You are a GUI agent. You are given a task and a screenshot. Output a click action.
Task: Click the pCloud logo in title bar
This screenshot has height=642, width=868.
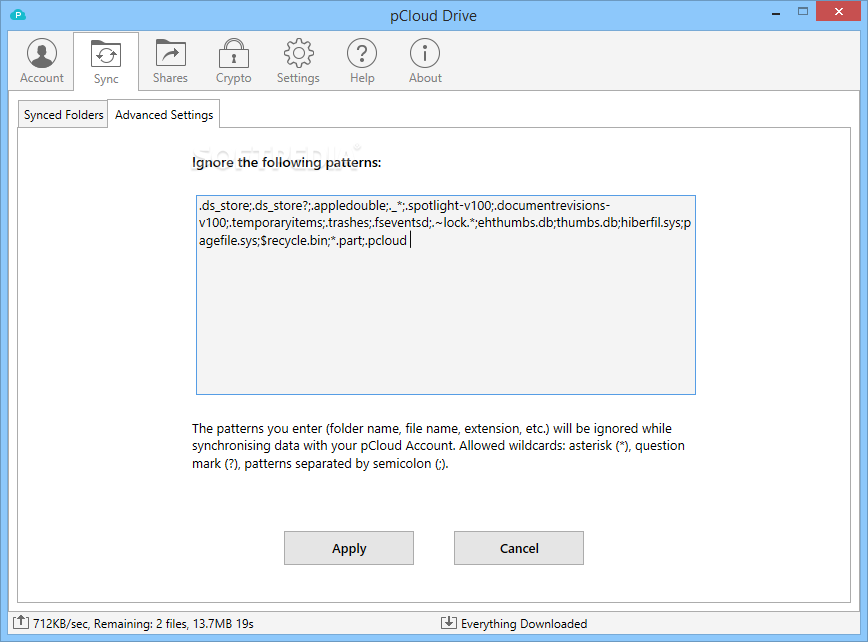tap(18, 15)
